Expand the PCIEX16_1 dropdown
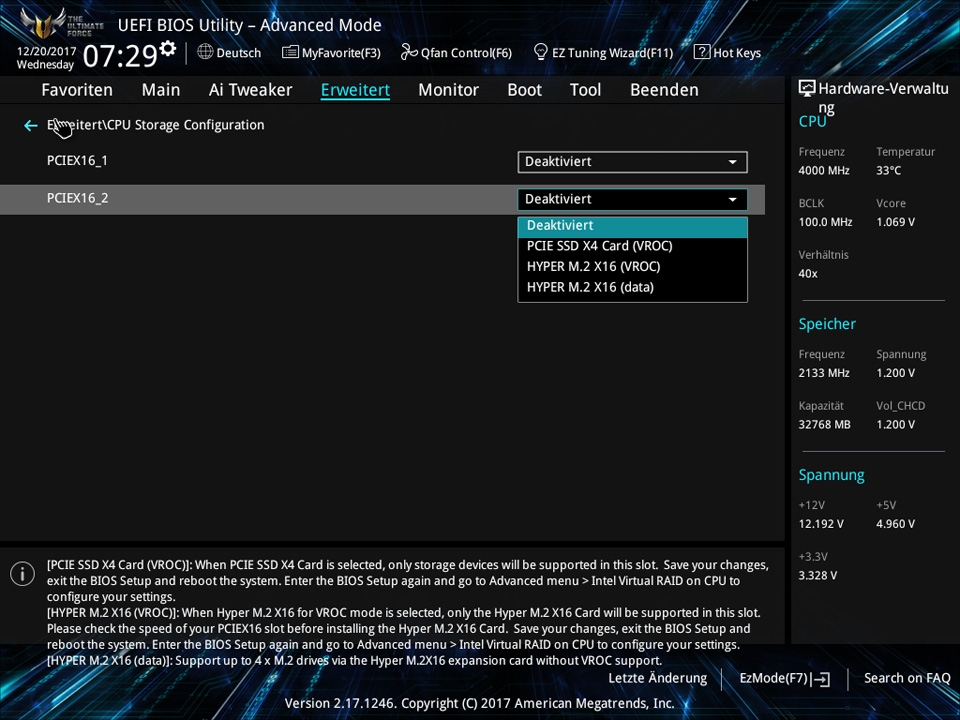The width and height of the screenshot is (960, 720). (x=632, y=162)
